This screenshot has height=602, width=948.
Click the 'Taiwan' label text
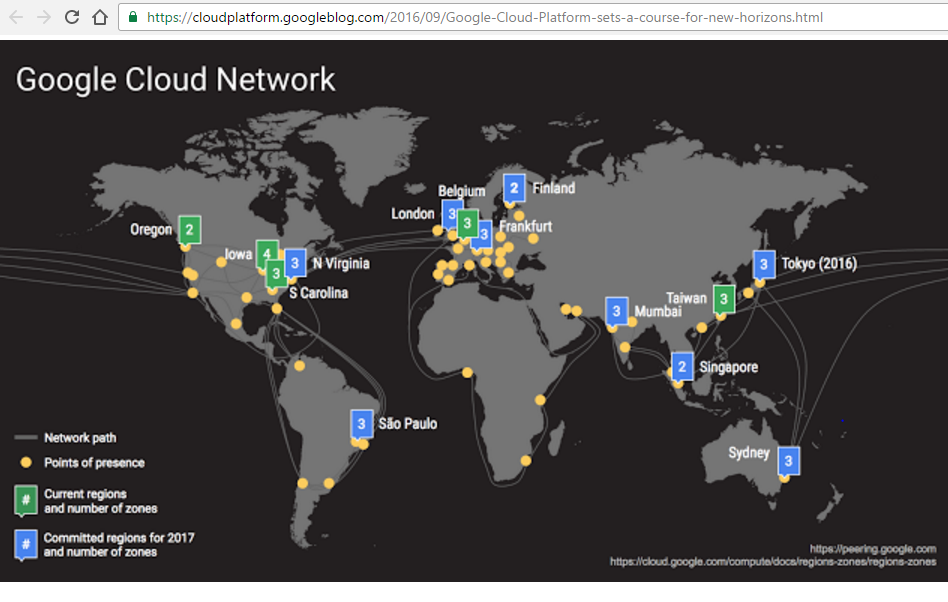tap(686, 298)
